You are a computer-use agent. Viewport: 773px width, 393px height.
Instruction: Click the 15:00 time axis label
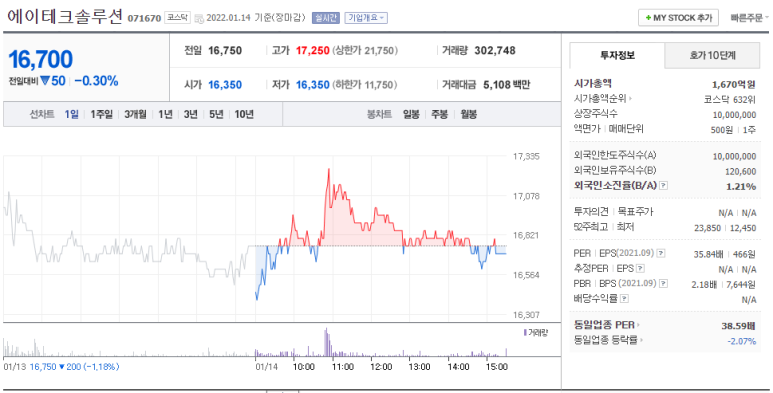click(496, 367)
